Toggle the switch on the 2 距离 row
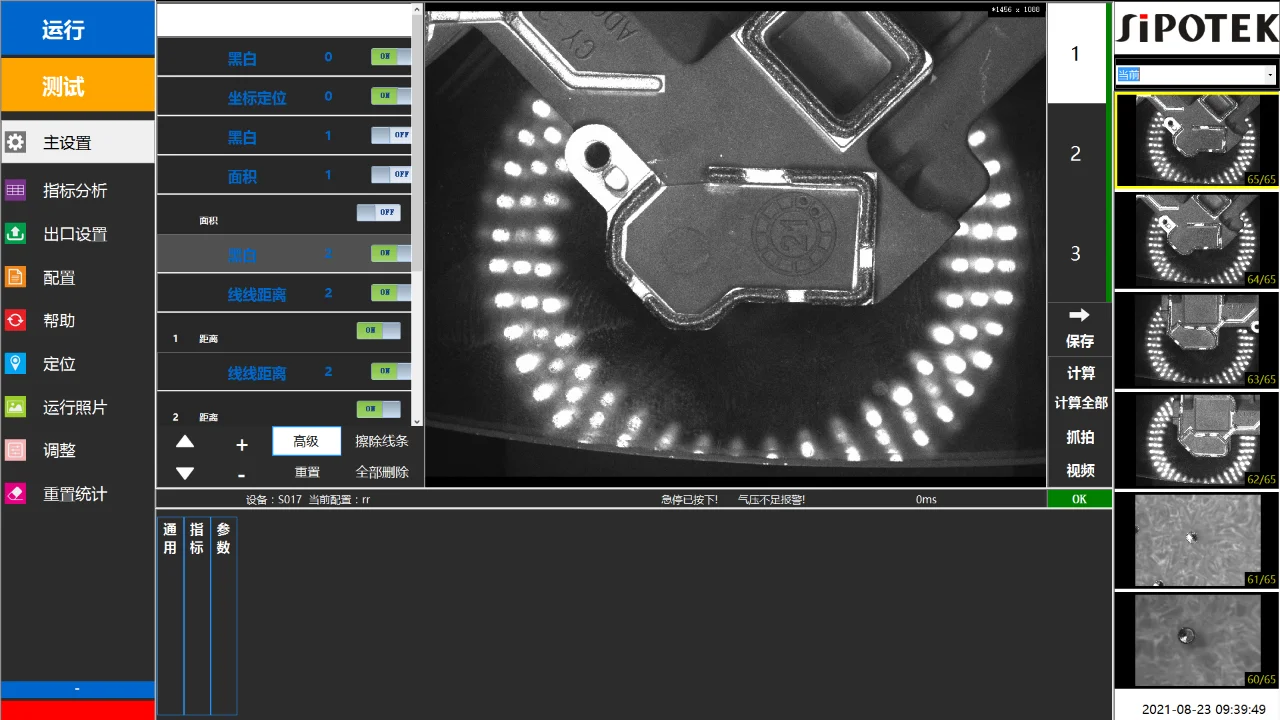Screen dimensions: 1280x720 pos(378,409)
